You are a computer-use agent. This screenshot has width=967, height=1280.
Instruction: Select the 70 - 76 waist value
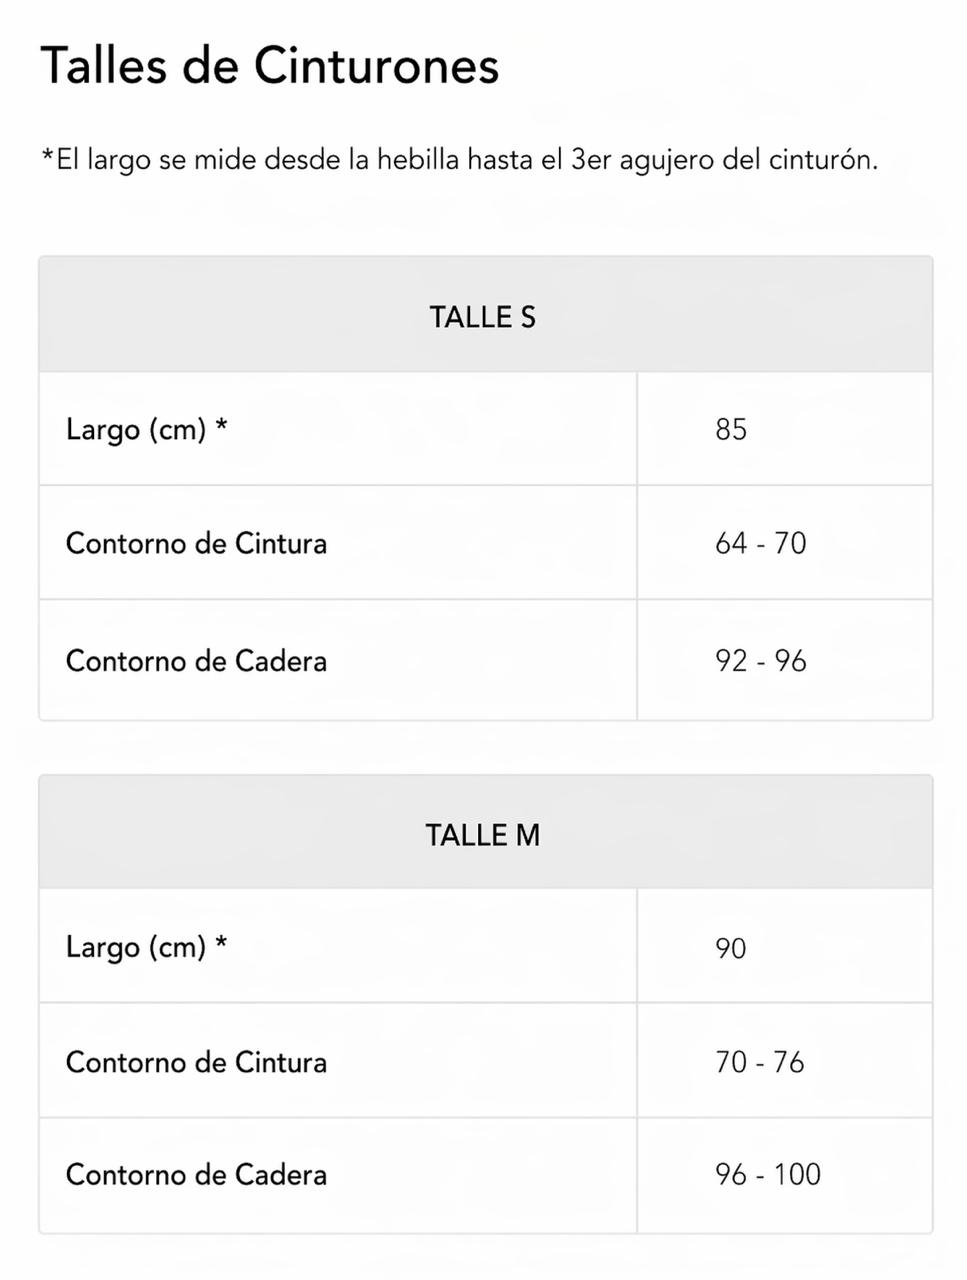(x=759, y=1062)
